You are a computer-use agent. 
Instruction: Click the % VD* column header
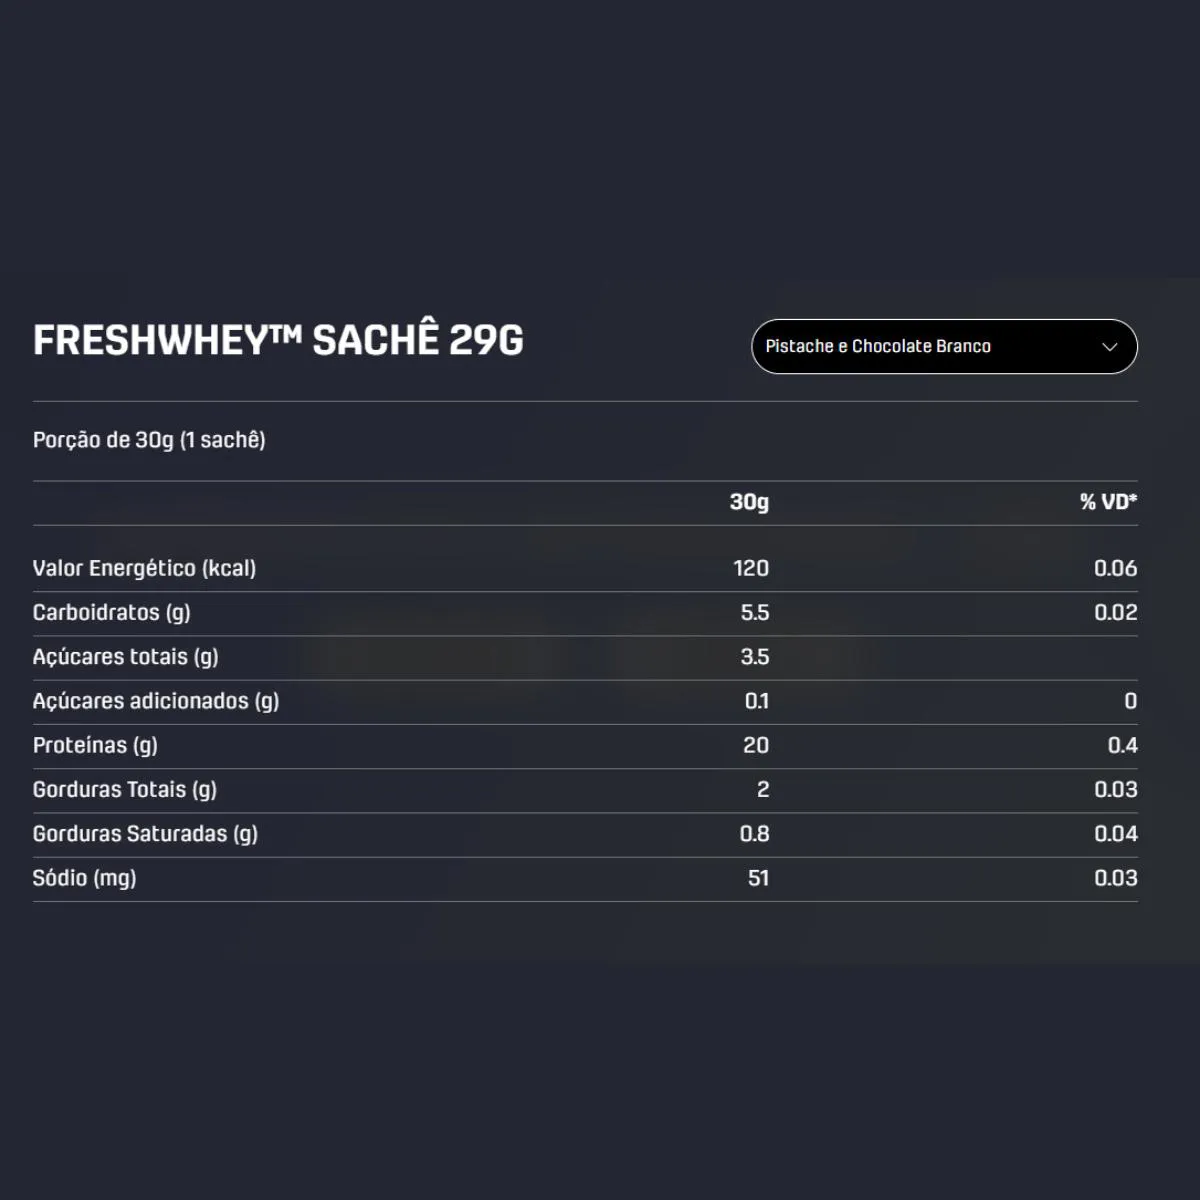[1108, 502]
